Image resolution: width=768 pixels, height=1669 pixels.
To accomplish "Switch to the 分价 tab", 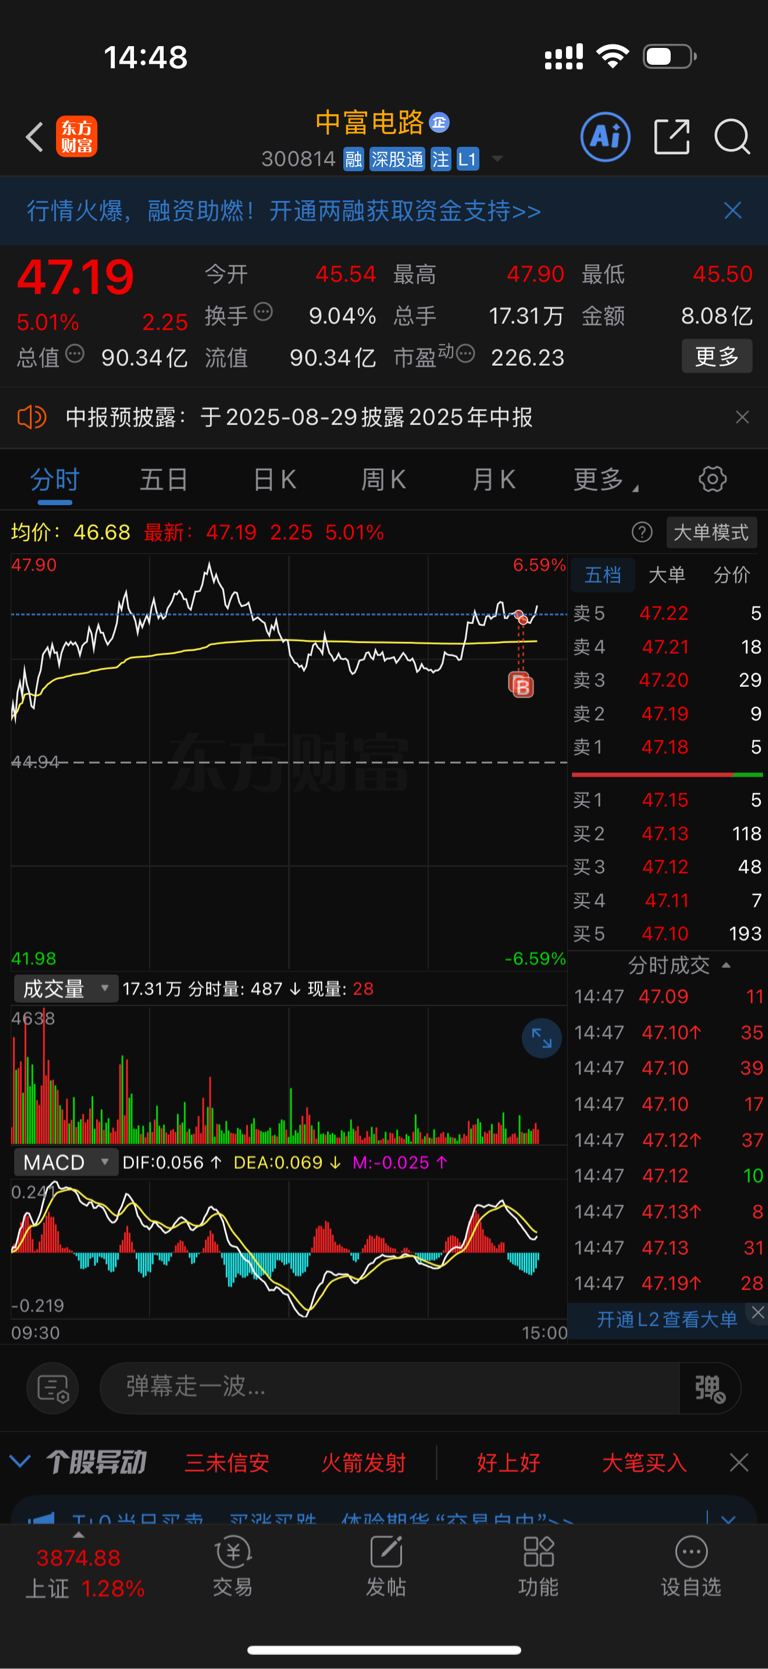I will pos(731,575).
